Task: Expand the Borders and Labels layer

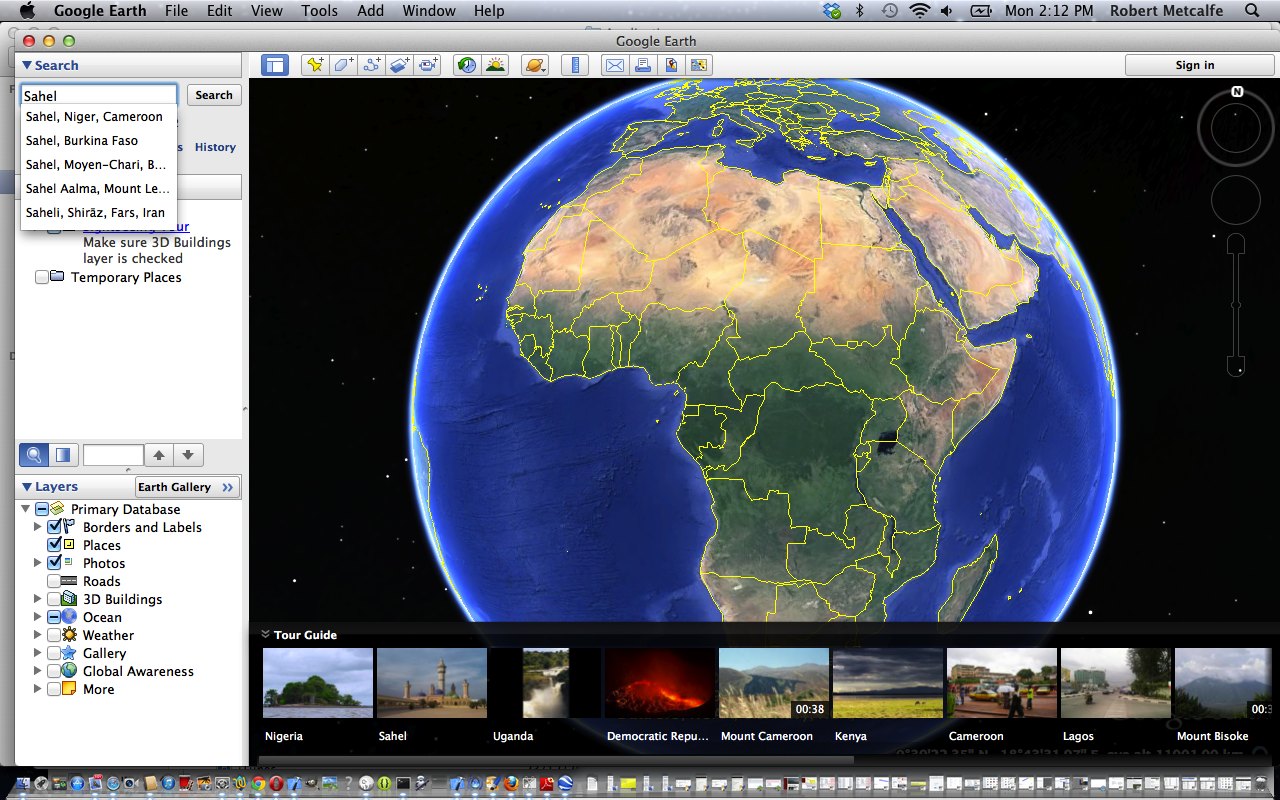Action: [38, 527]
